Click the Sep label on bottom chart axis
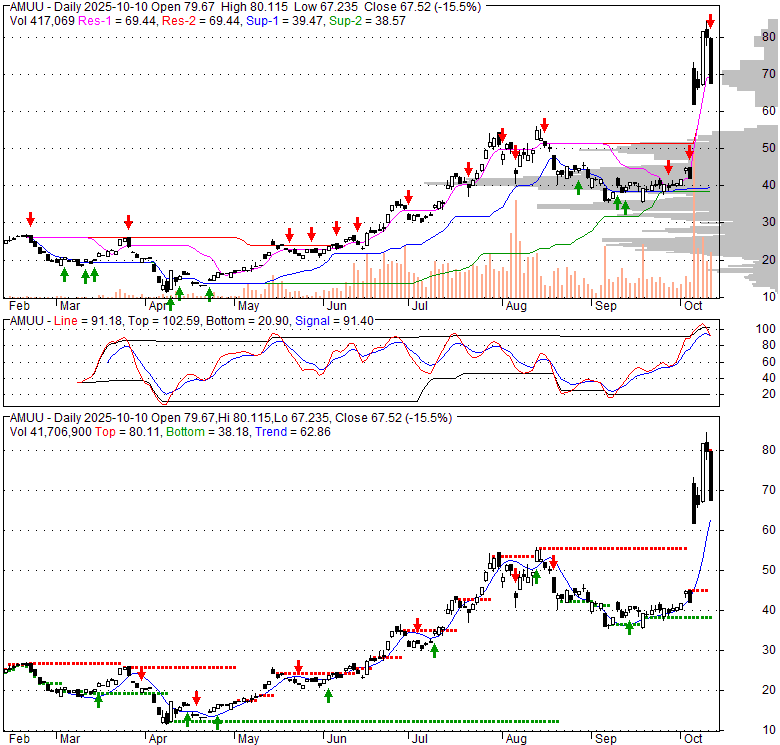 [x=605, y=739]
